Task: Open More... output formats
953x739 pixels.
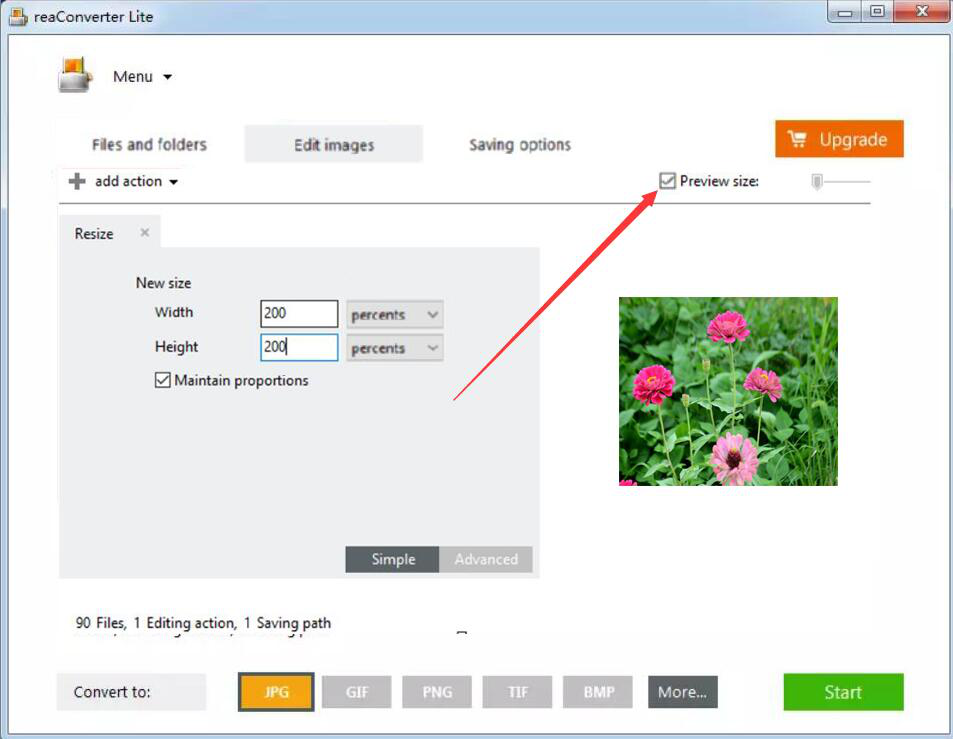Action: coord(683,692)
